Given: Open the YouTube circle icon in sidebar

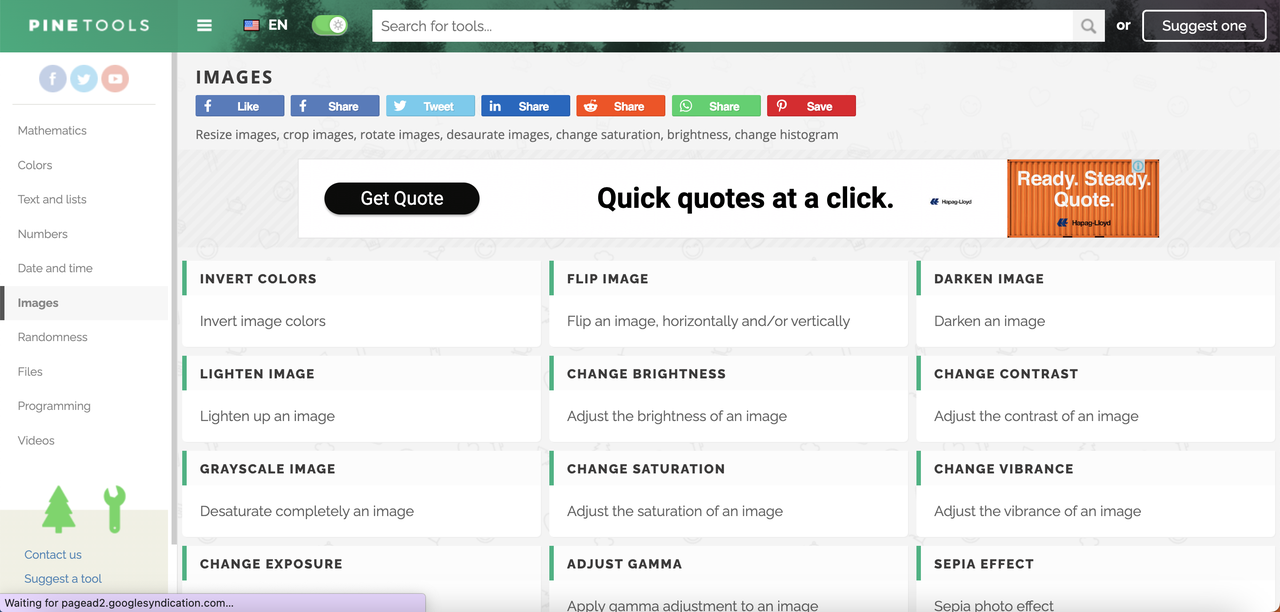Looking at the screenshot, I should tap(115, 78).
